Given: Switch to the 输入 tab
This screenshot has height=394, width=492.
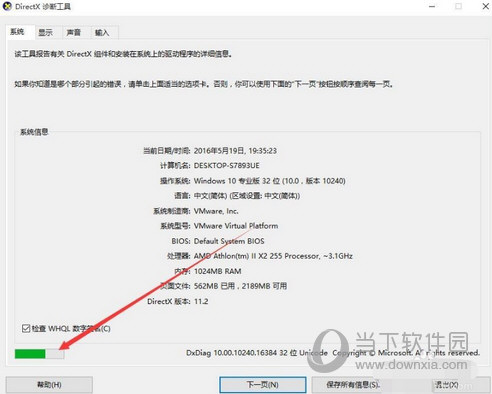Looking at the screenshot, I should coord(102,33).
